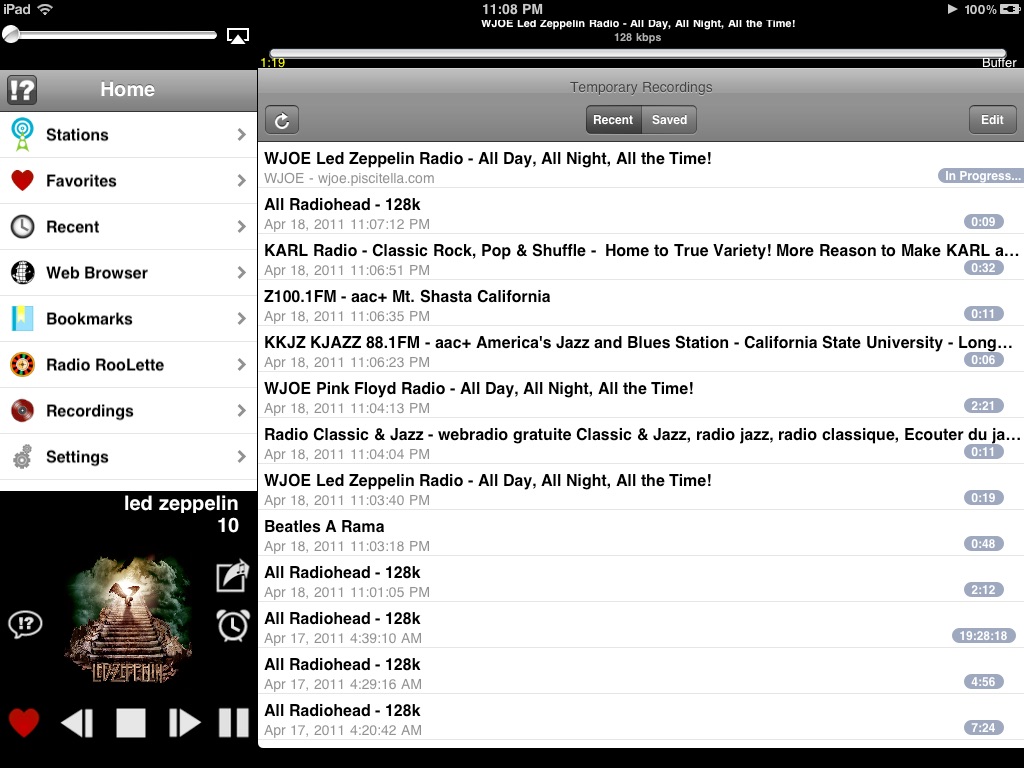Skip to next station
Viewport: 1024px width, 768px height.
pos(184,723)
